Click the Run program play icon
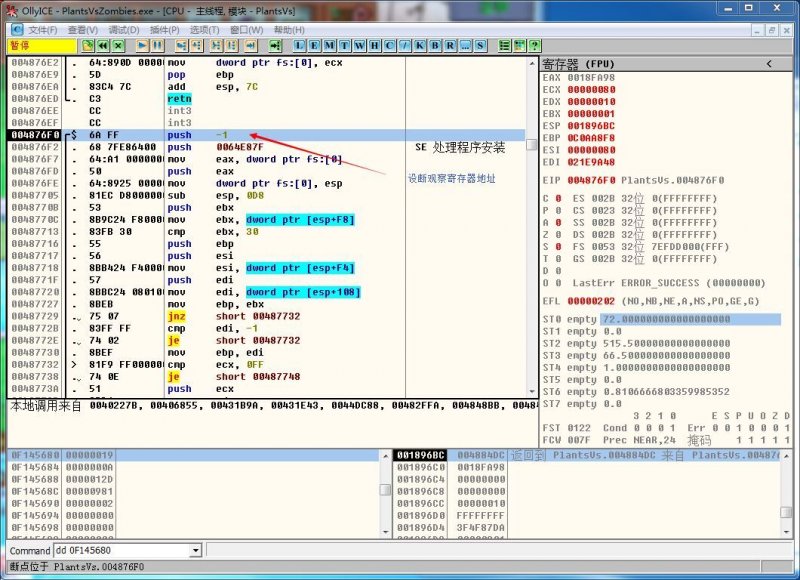Viewport: 800px width, 580px height. [142, 46]
